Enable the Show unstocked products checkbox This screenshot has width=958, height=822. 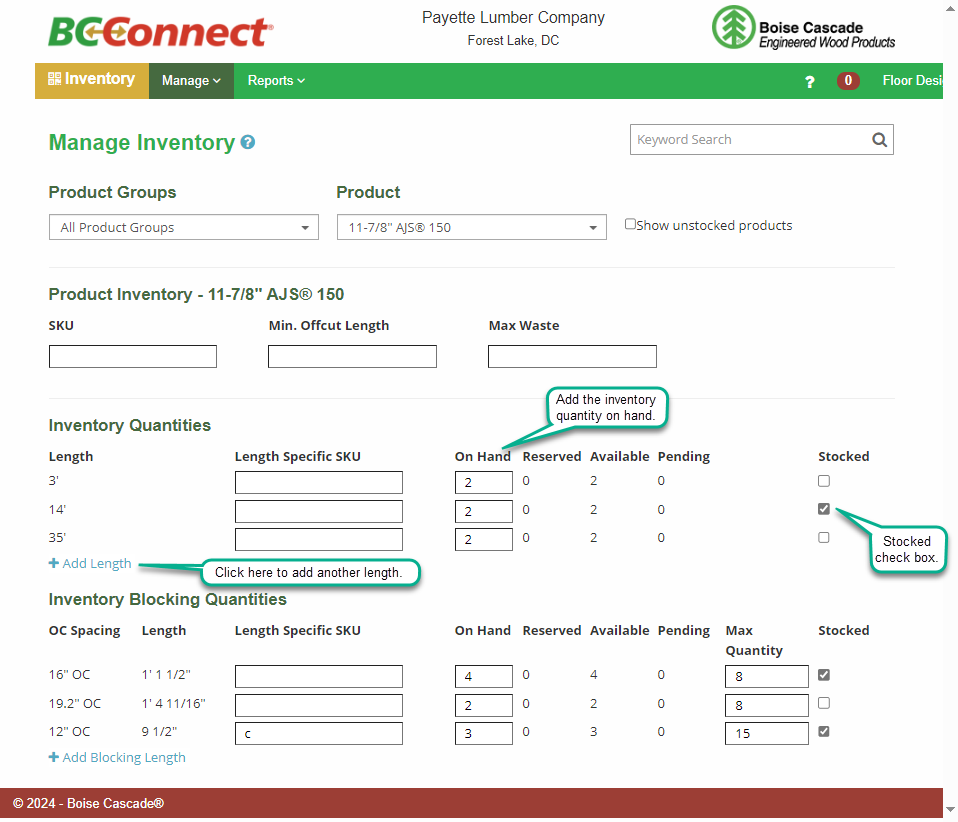[x=630, y=223]
